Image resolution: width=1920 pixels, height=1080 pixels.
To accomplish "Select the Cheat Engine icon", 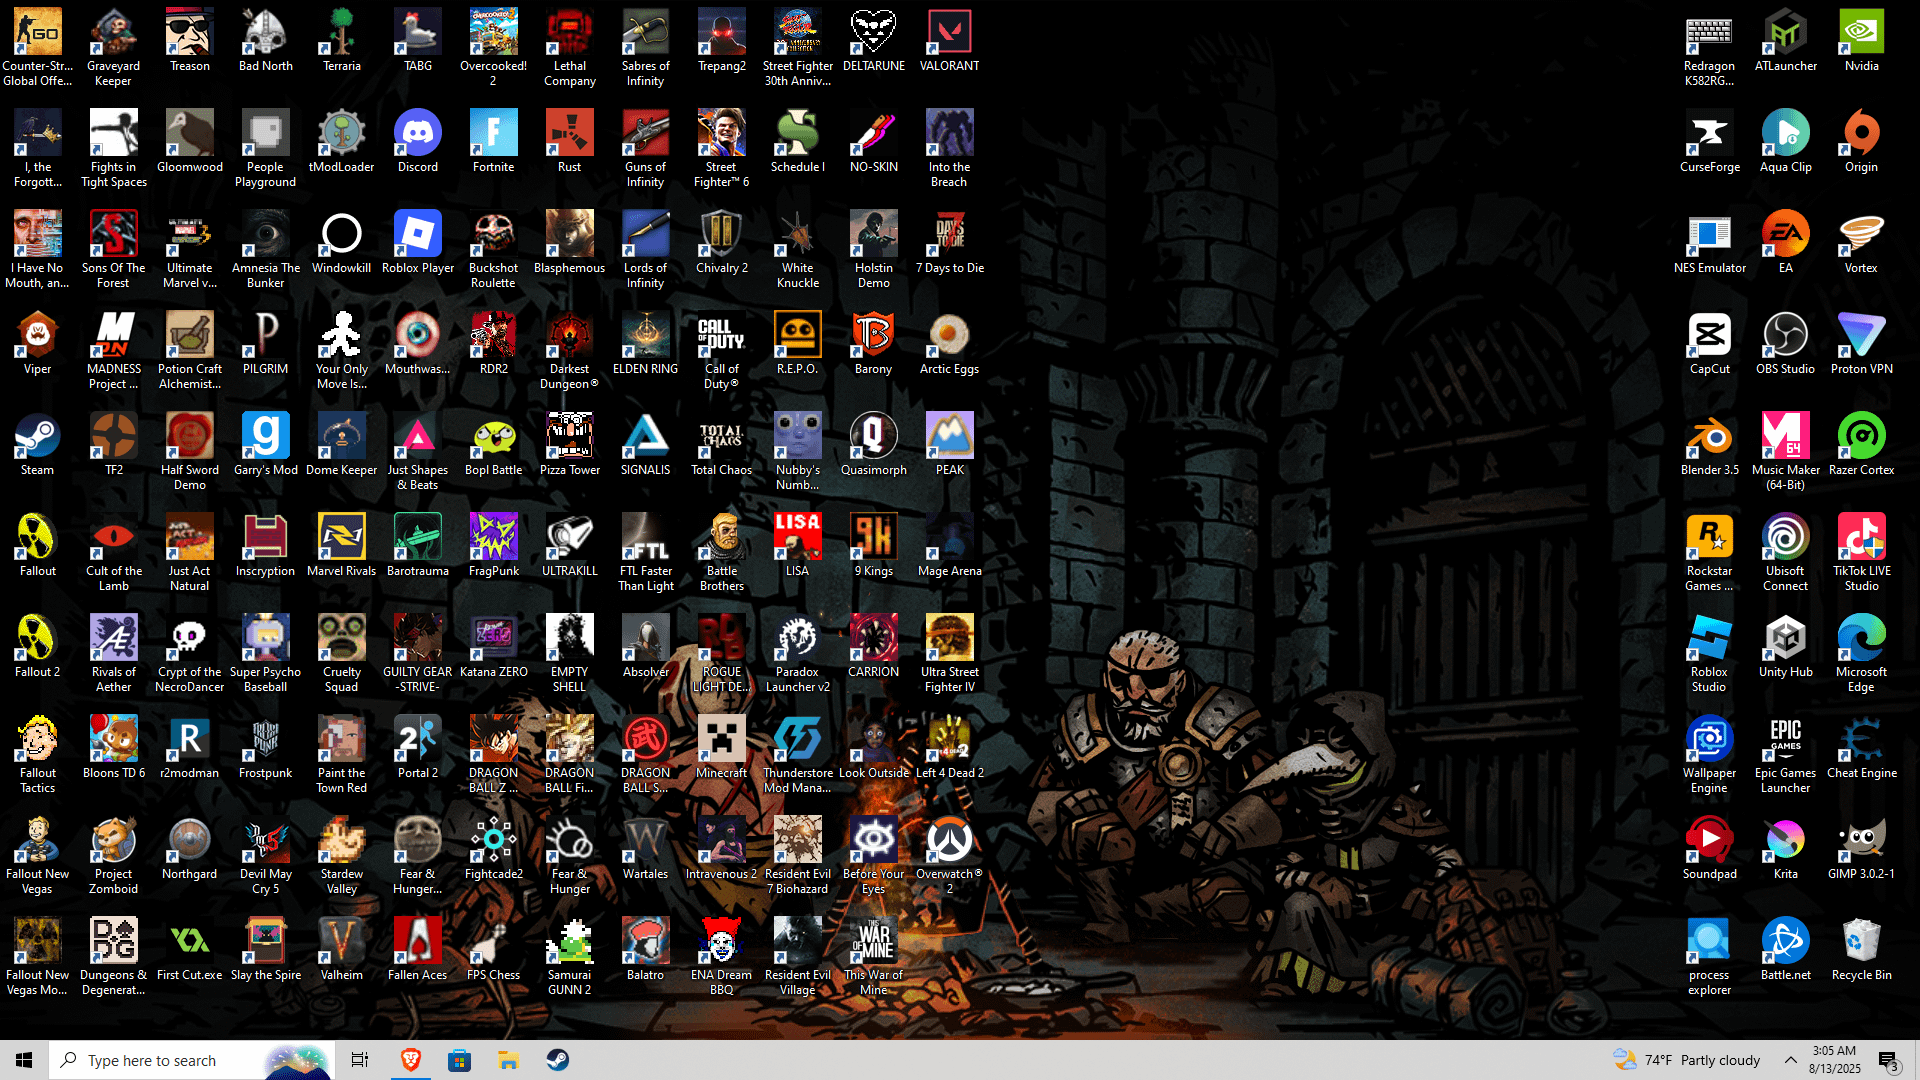I will [1862, 748].
